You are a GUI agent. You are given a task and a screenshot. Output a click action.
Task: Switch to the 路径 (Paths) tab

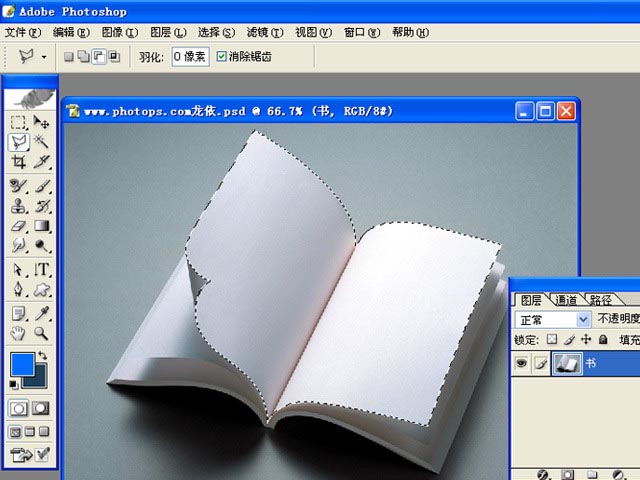tap(600, 299)
